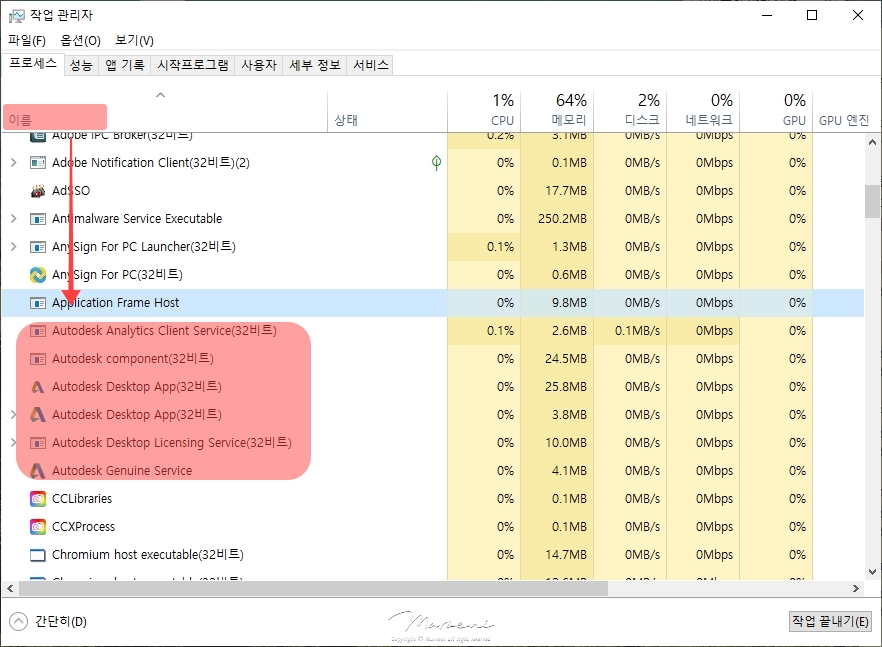
Task: Sort by the CPU column header
Action: click(x=484, y=111)
